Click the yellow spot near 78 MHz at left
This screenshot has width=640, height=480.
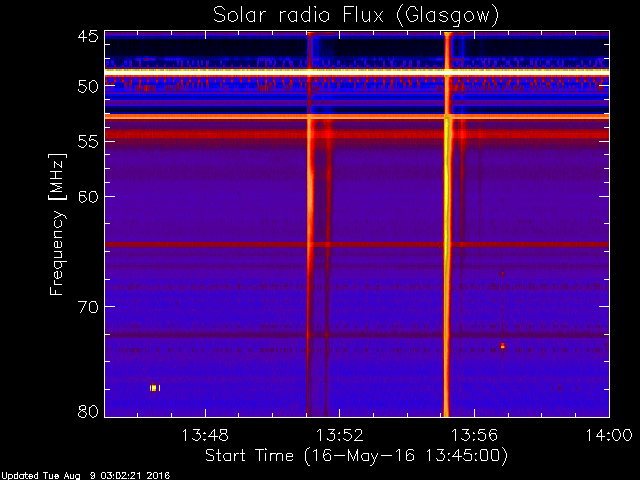click(155, 388)
